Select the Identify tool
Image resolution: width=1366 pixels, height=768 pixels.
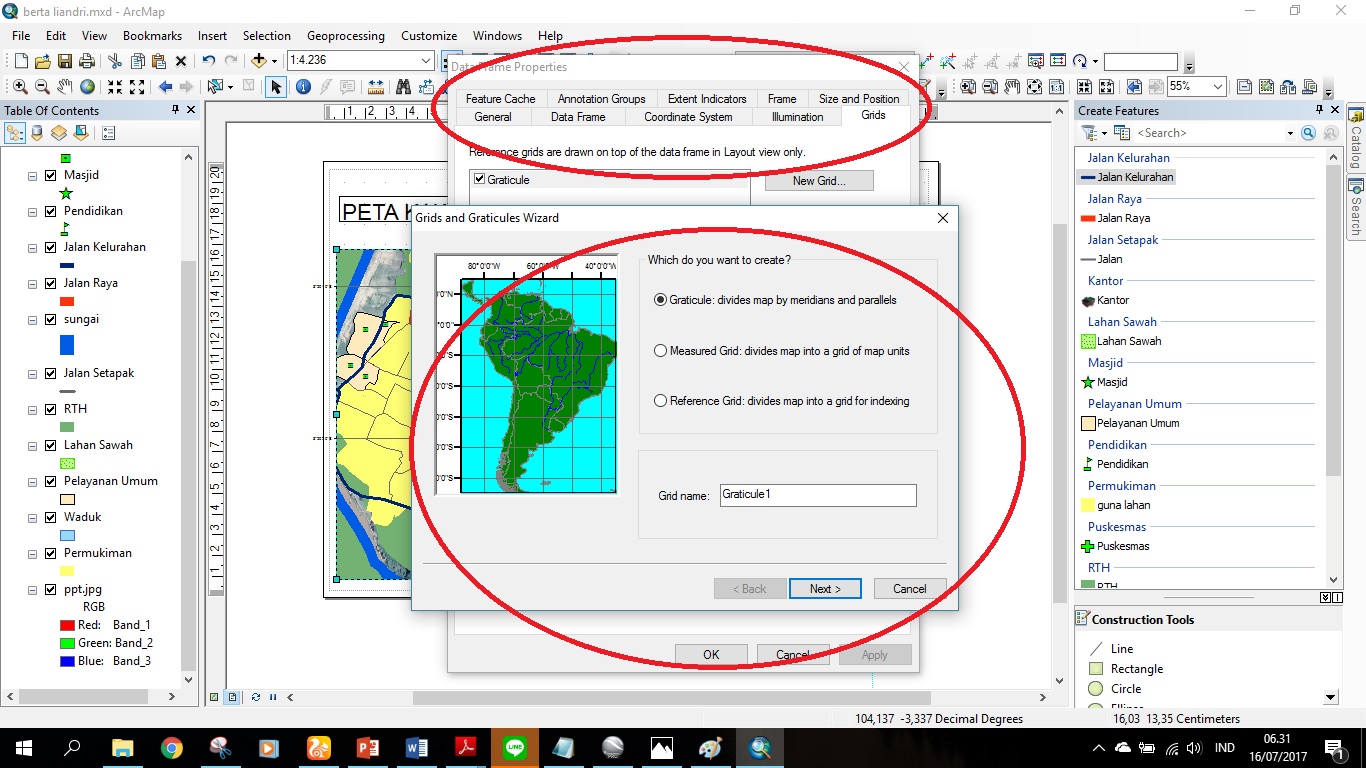pos(303,87)
